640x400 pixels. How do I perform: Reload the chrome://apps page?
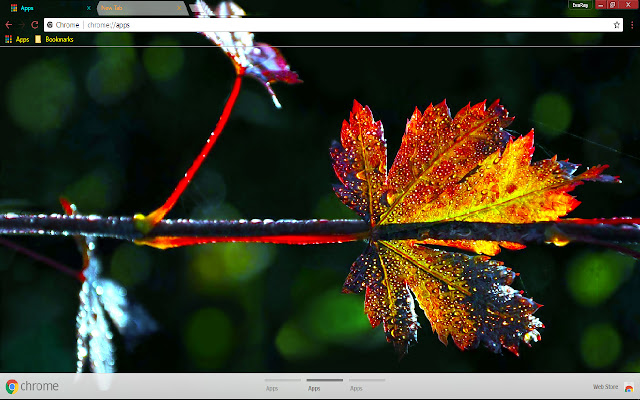point(35,25)
